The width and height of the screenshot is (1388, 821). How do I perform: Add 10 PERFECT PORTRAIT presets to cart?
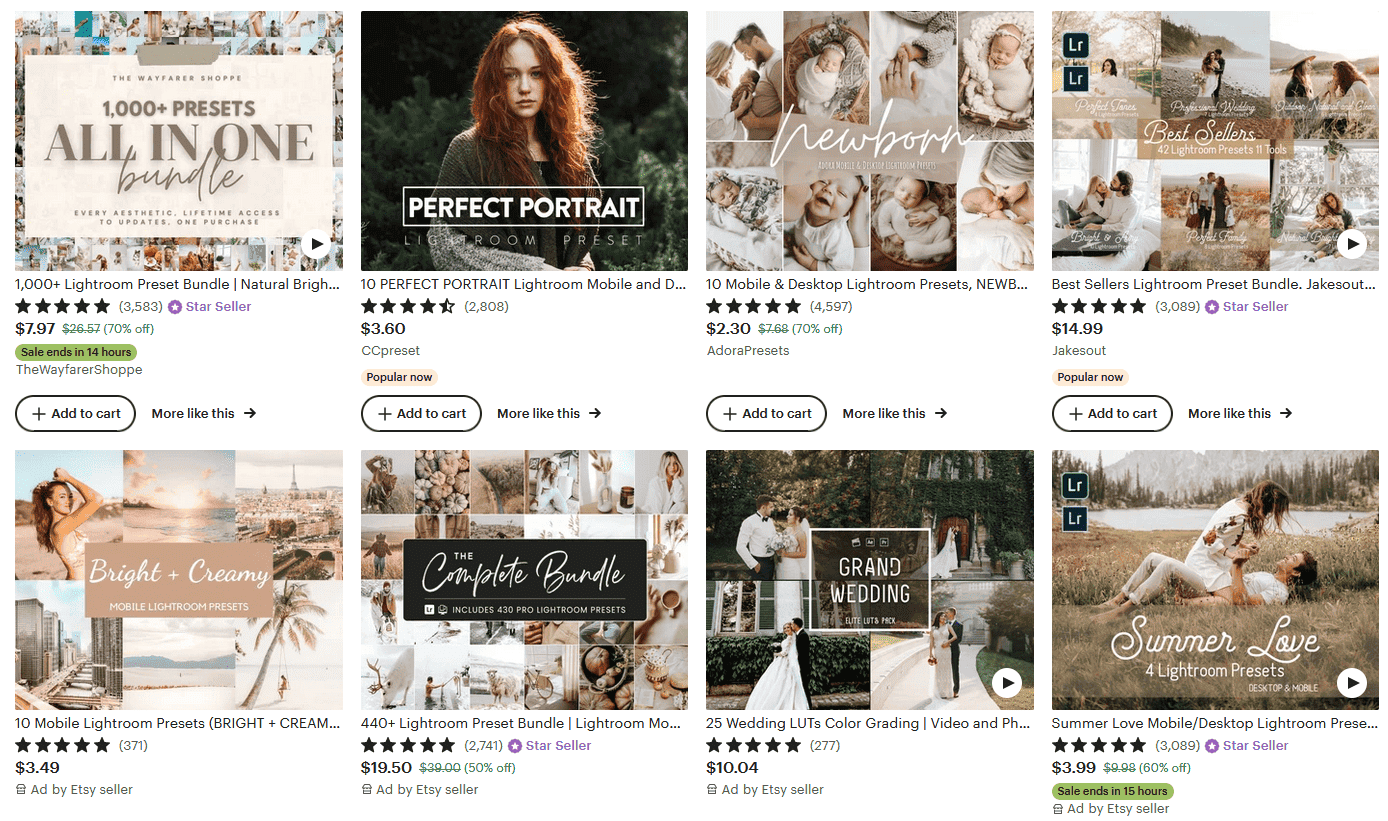pos(421,413)
